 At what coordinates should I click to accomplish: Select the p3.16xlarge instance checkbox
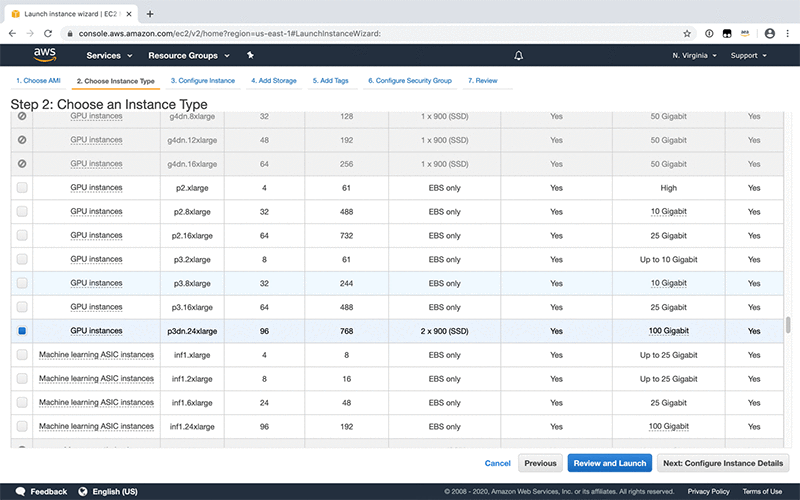[x=22, y=307]
